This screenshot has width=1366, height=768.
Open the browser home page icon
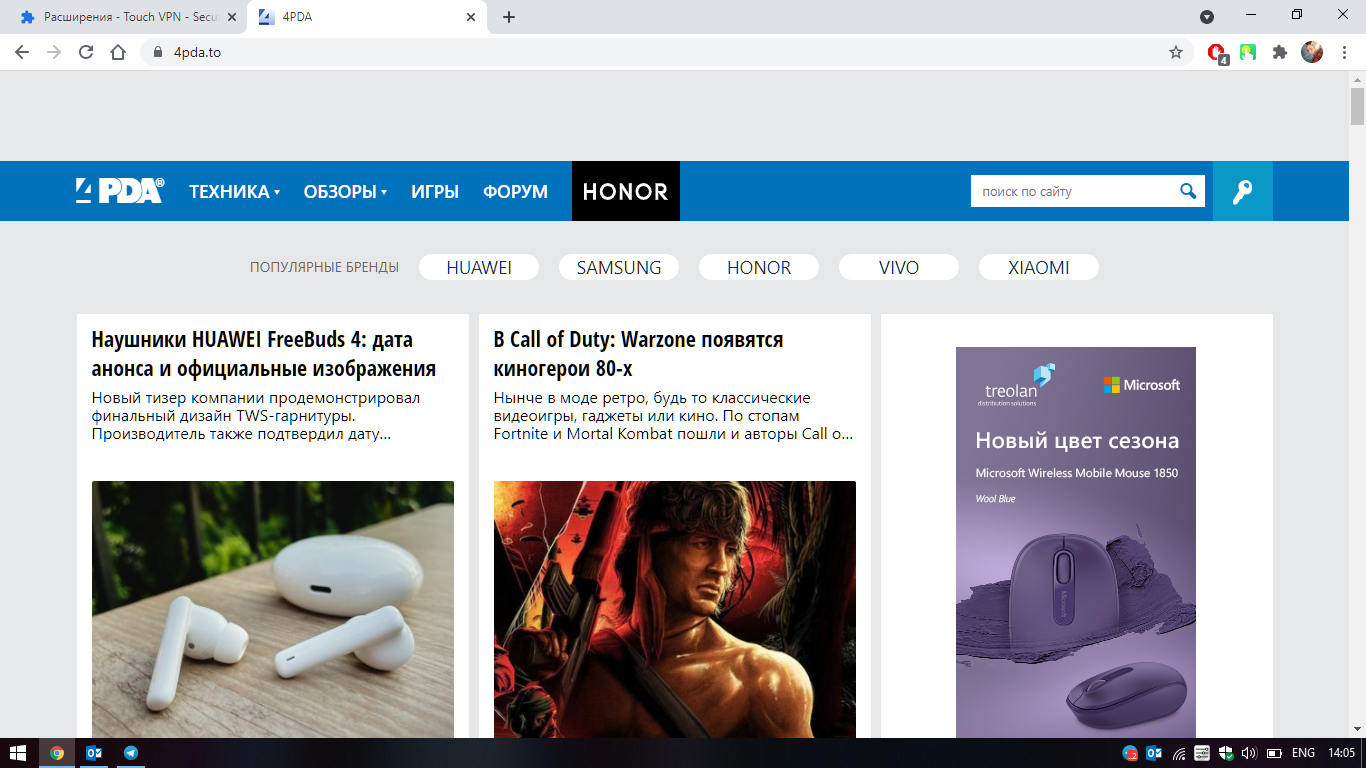(118, 52)
